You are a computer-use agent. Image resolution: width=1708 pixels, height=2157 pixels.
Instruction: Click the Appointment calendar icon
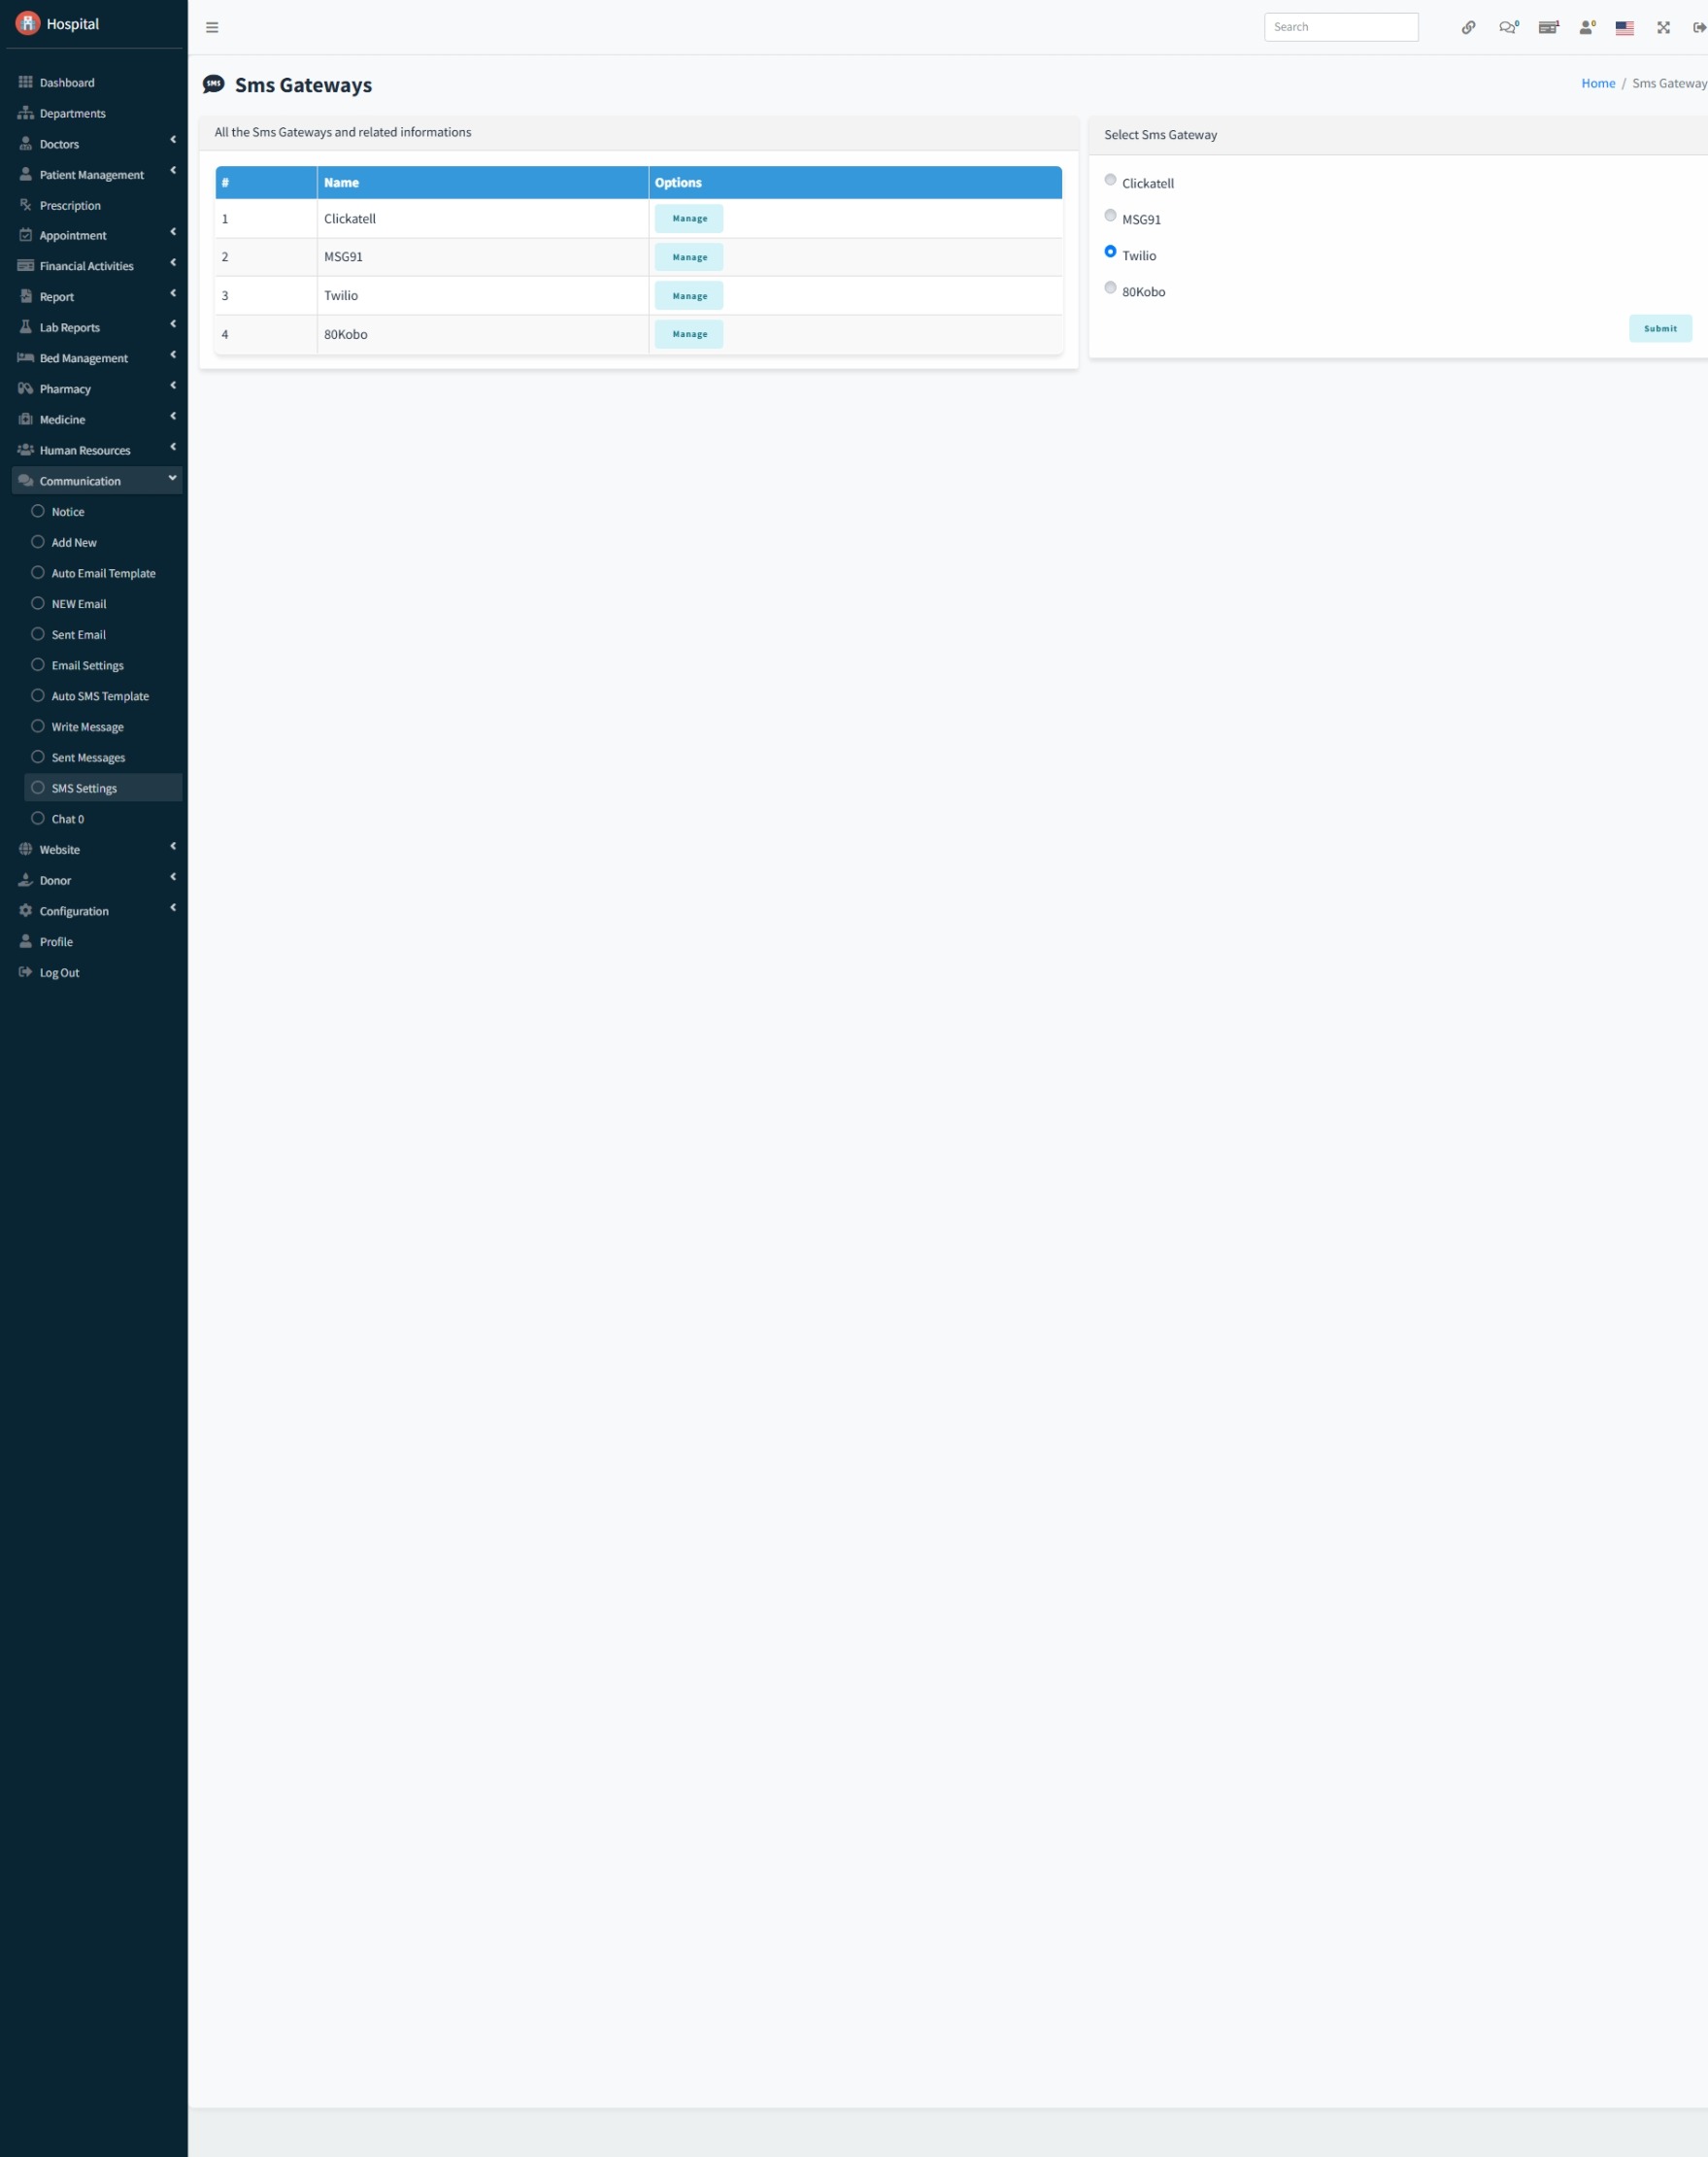click(x=26, y=235)
